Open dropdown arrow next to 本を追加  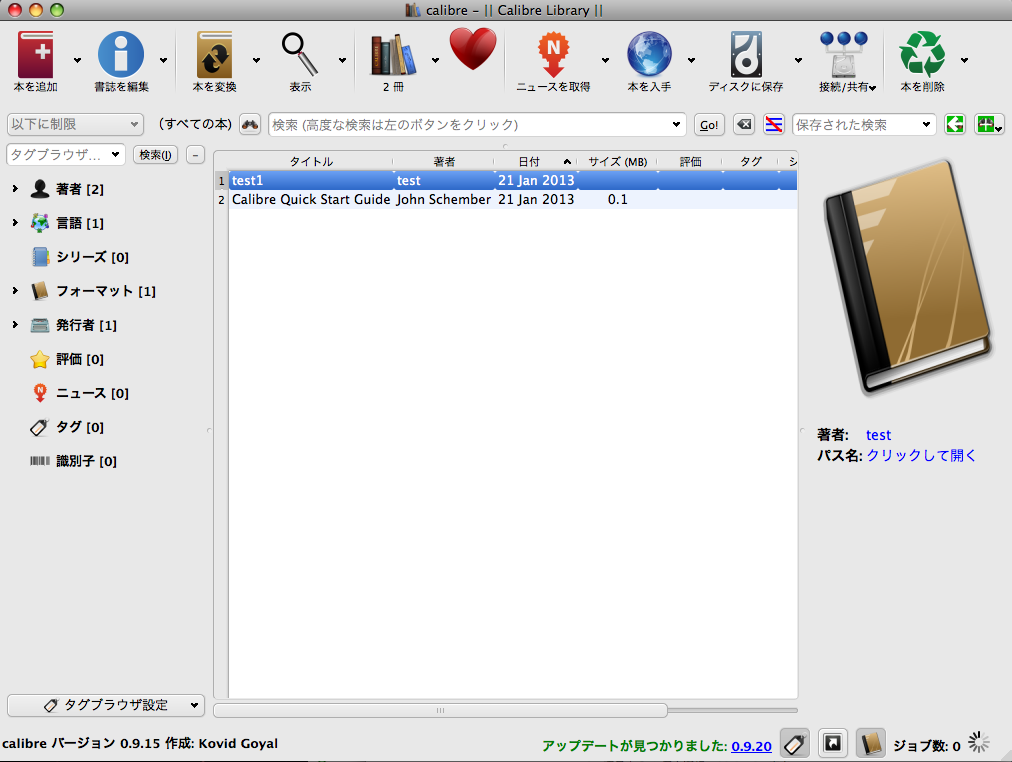tap(77, 60)
